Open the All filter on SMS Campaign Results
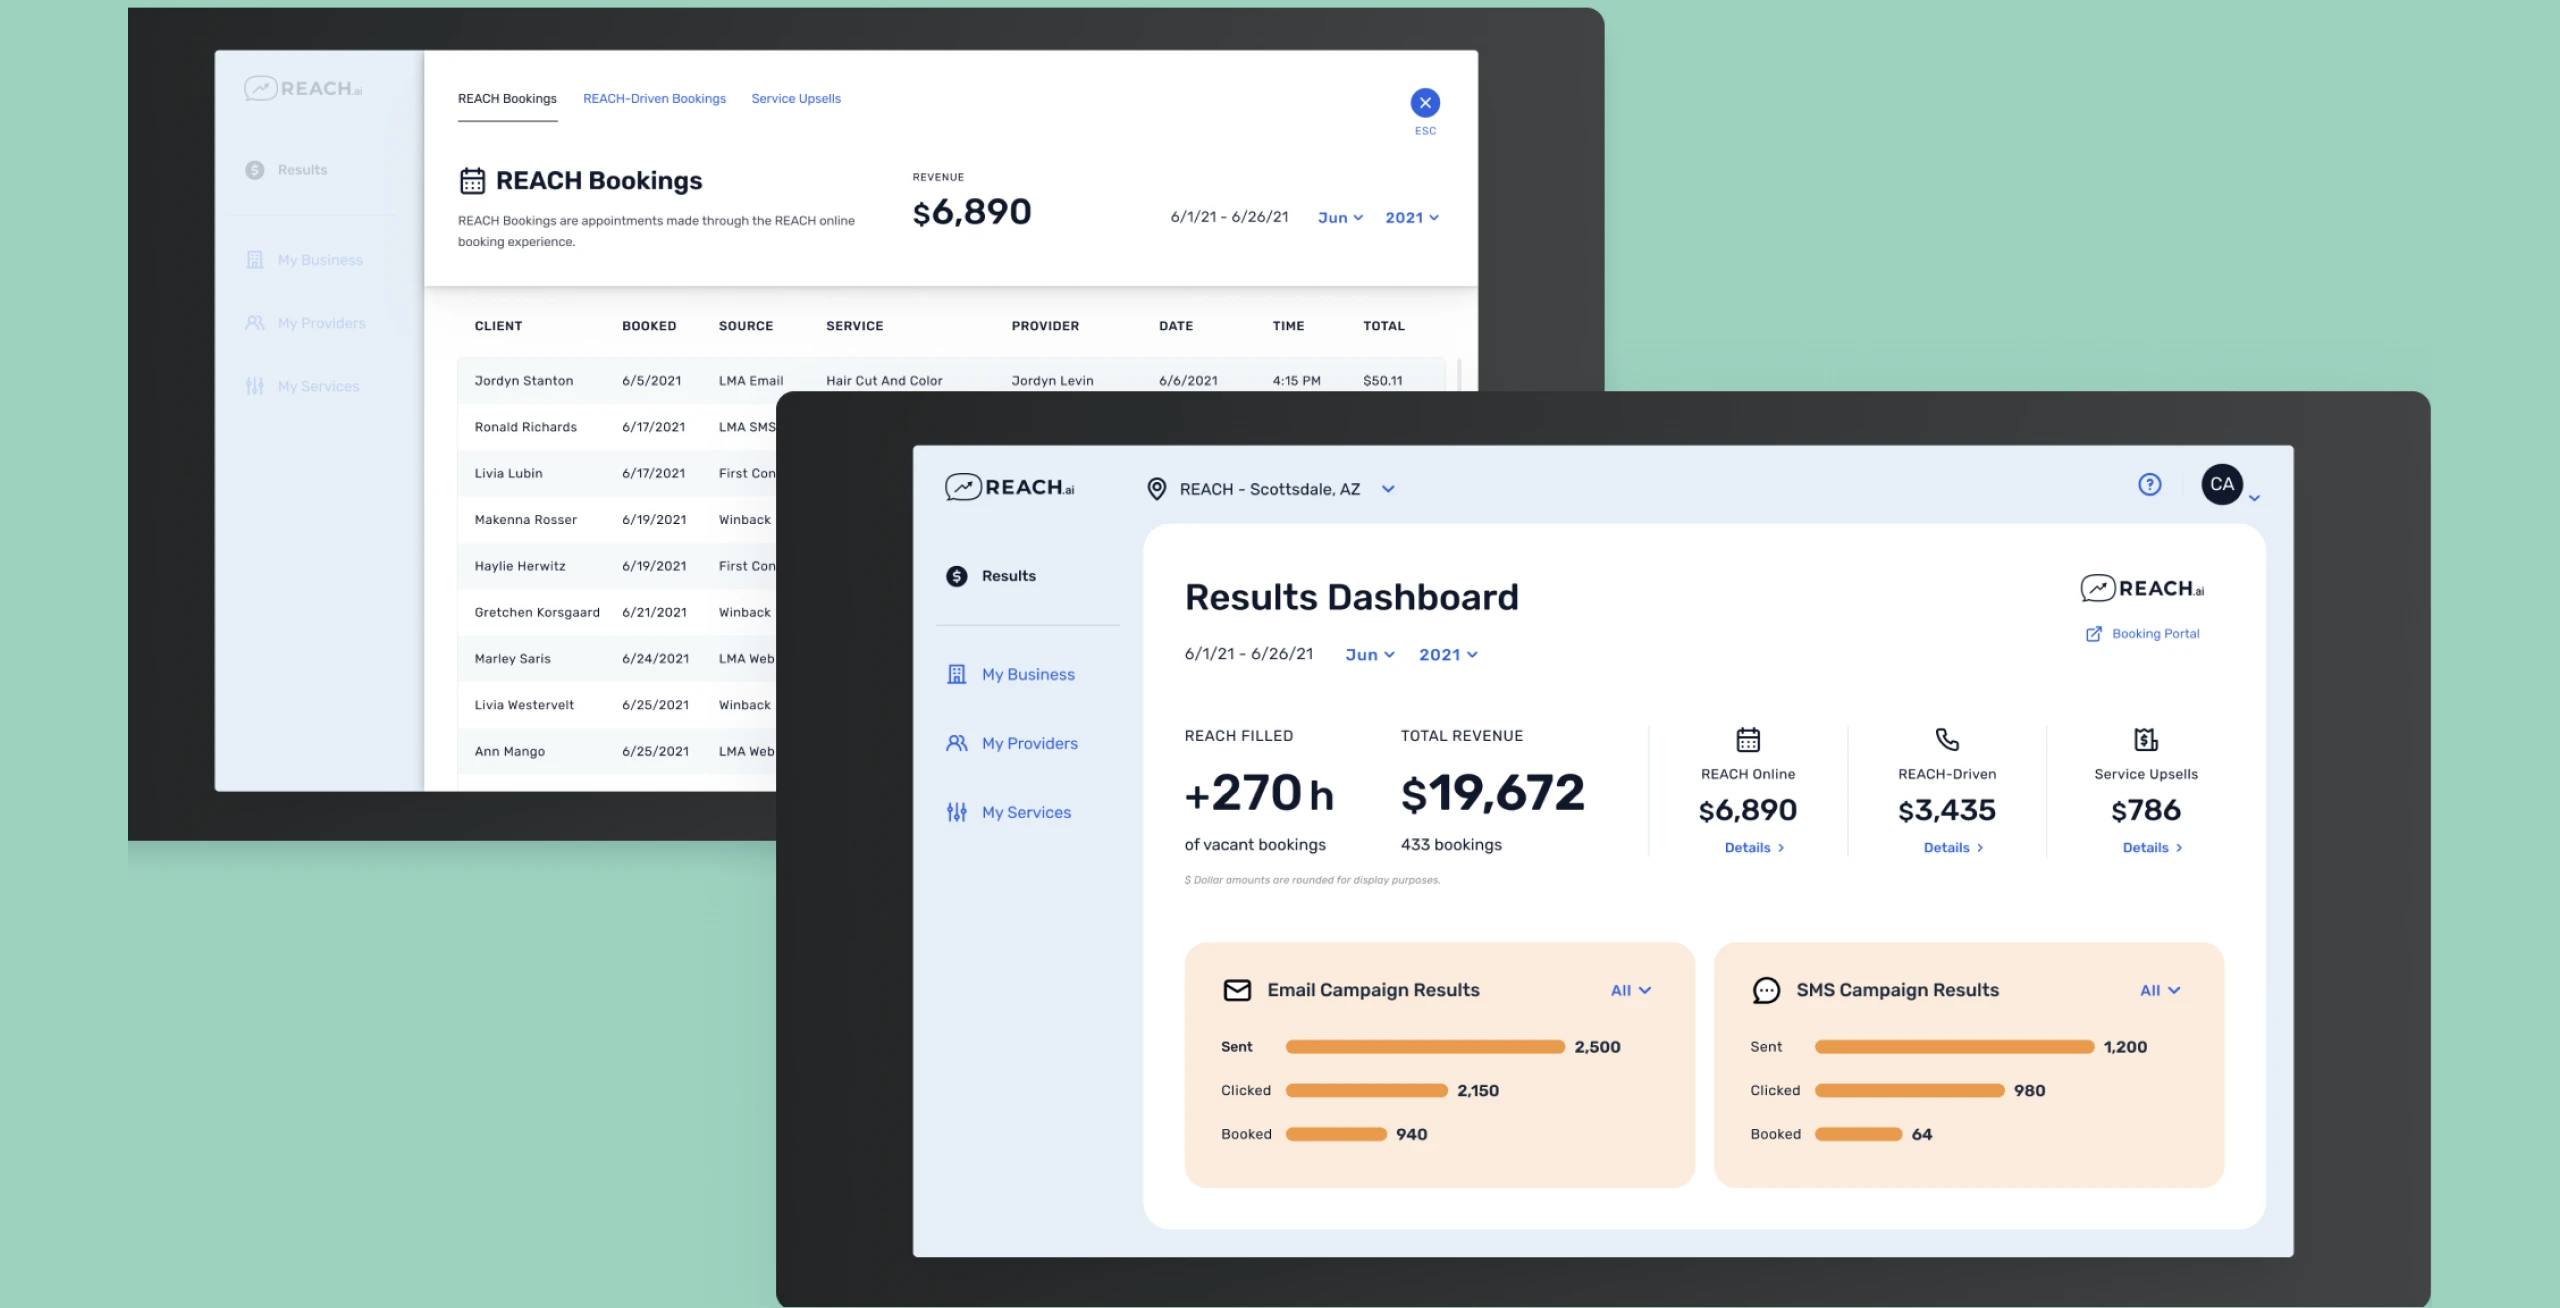This screenshot has width=2560, height=1308. point(2160,990)
